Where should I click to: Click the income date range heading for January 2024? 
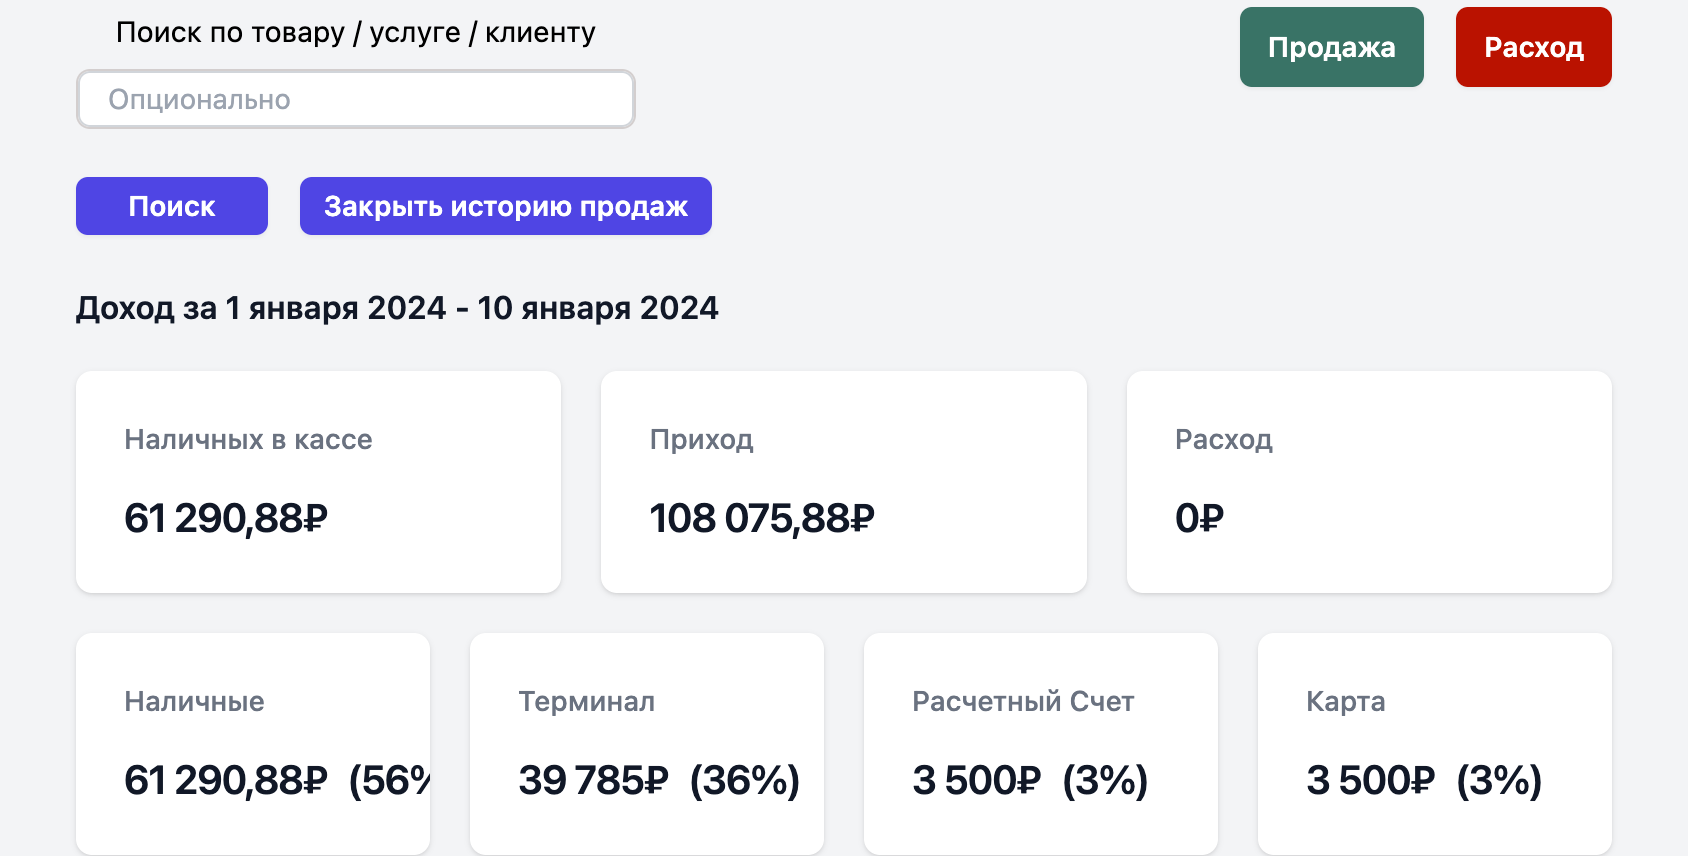[397, 308]
